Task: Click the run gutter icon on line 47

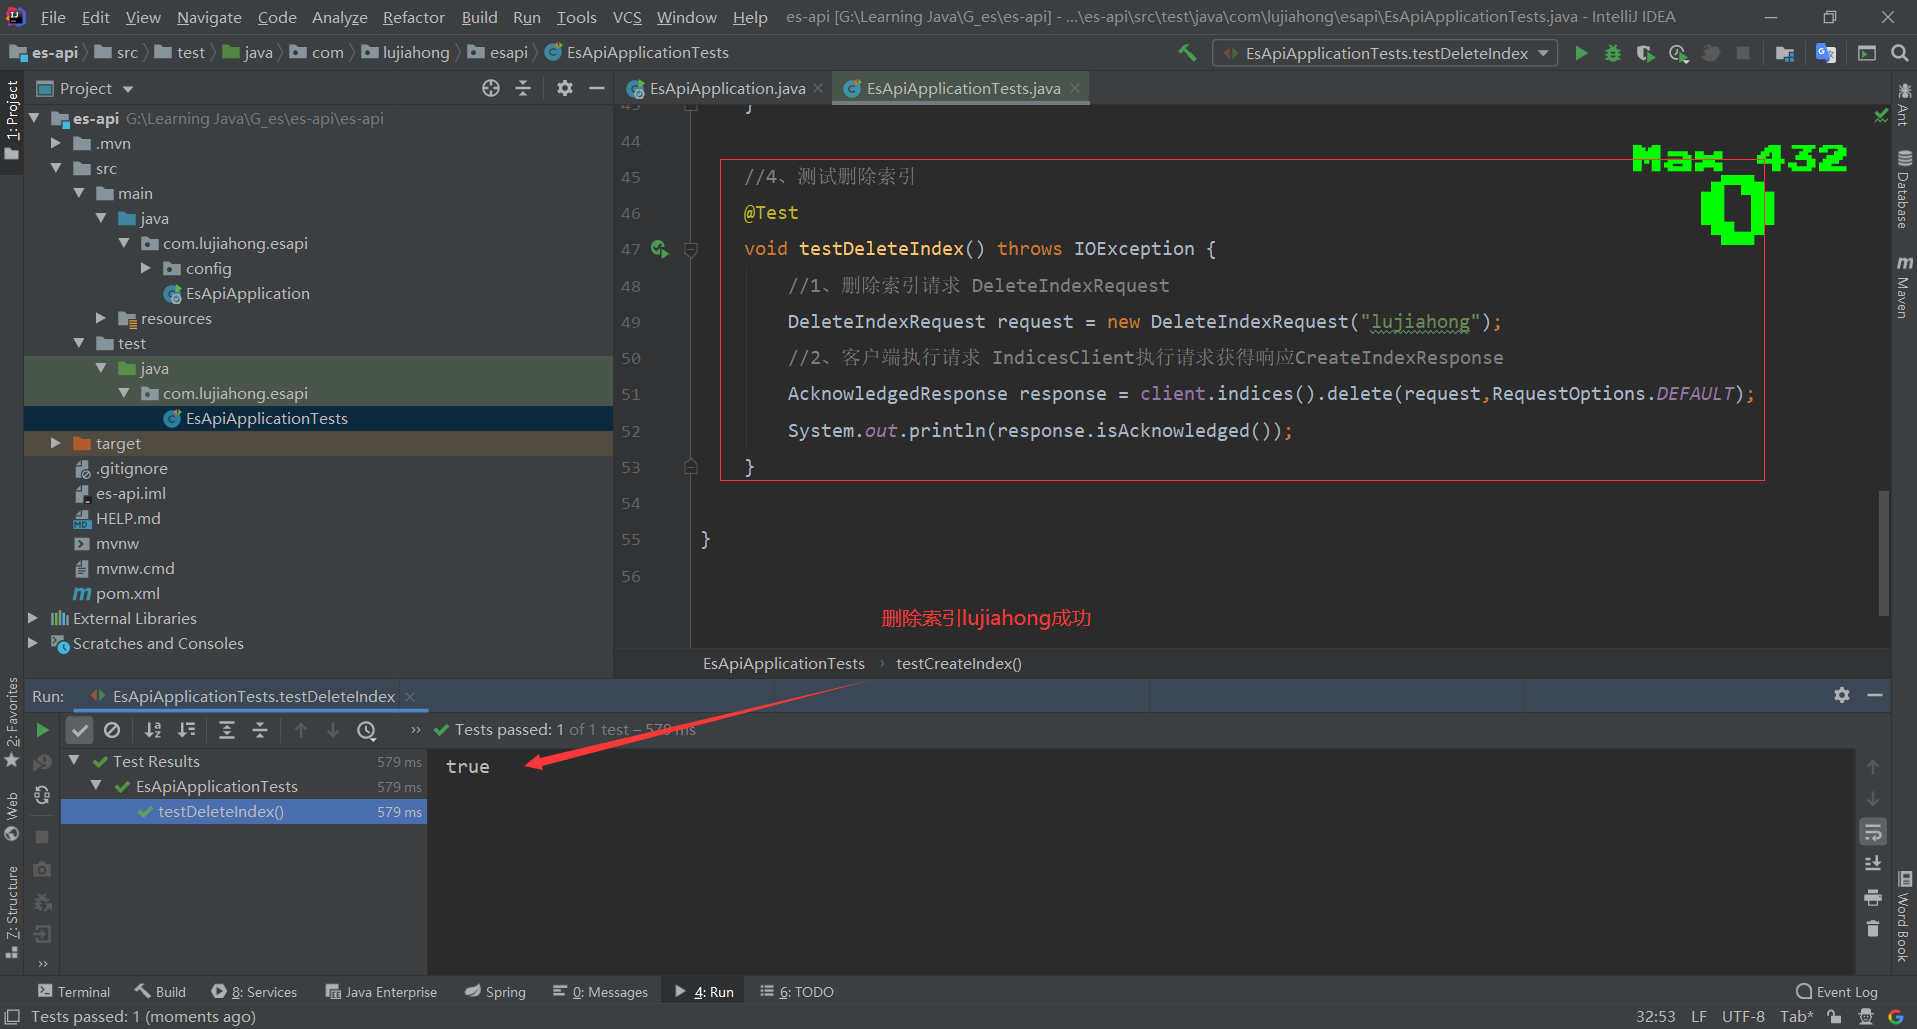Action: pos(659,249)
